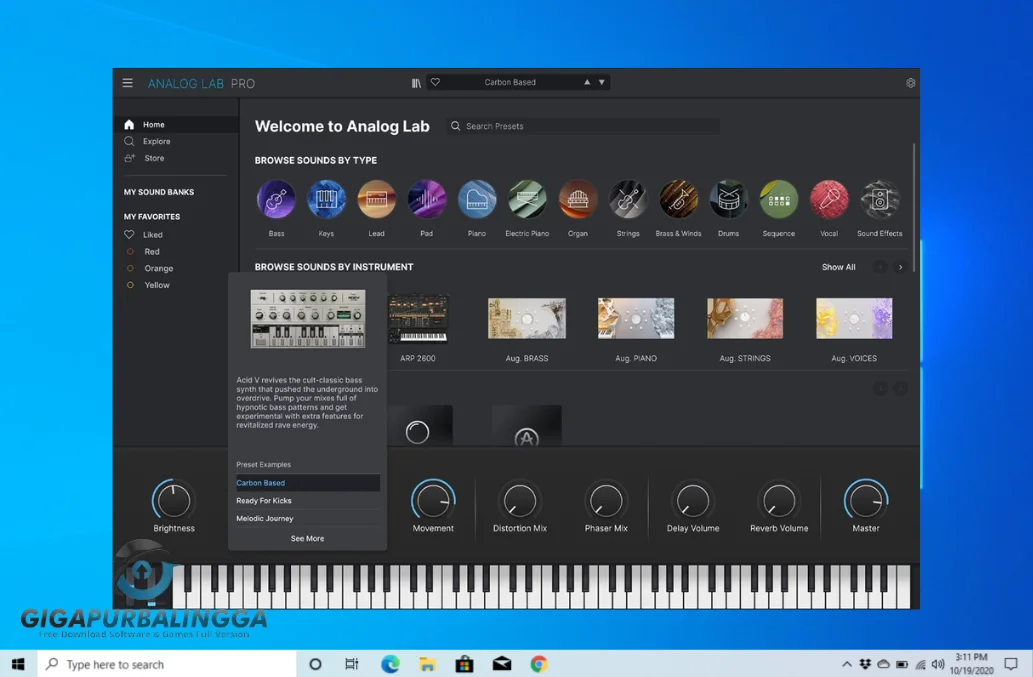Click the Master volume knob

point(866,500)
